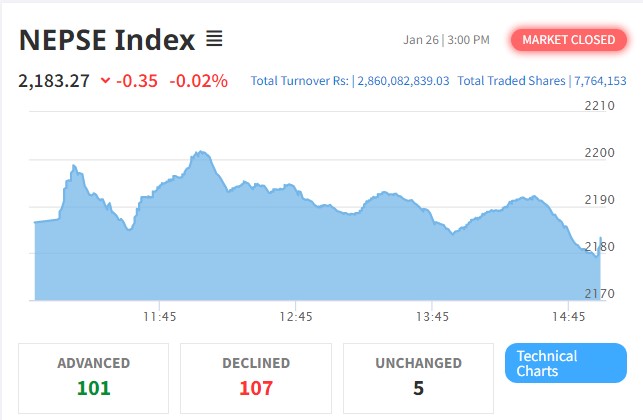This screenshot has width=643, height=420.
Task: Click the -0.35 point change value
Action: tap(137, 80)
